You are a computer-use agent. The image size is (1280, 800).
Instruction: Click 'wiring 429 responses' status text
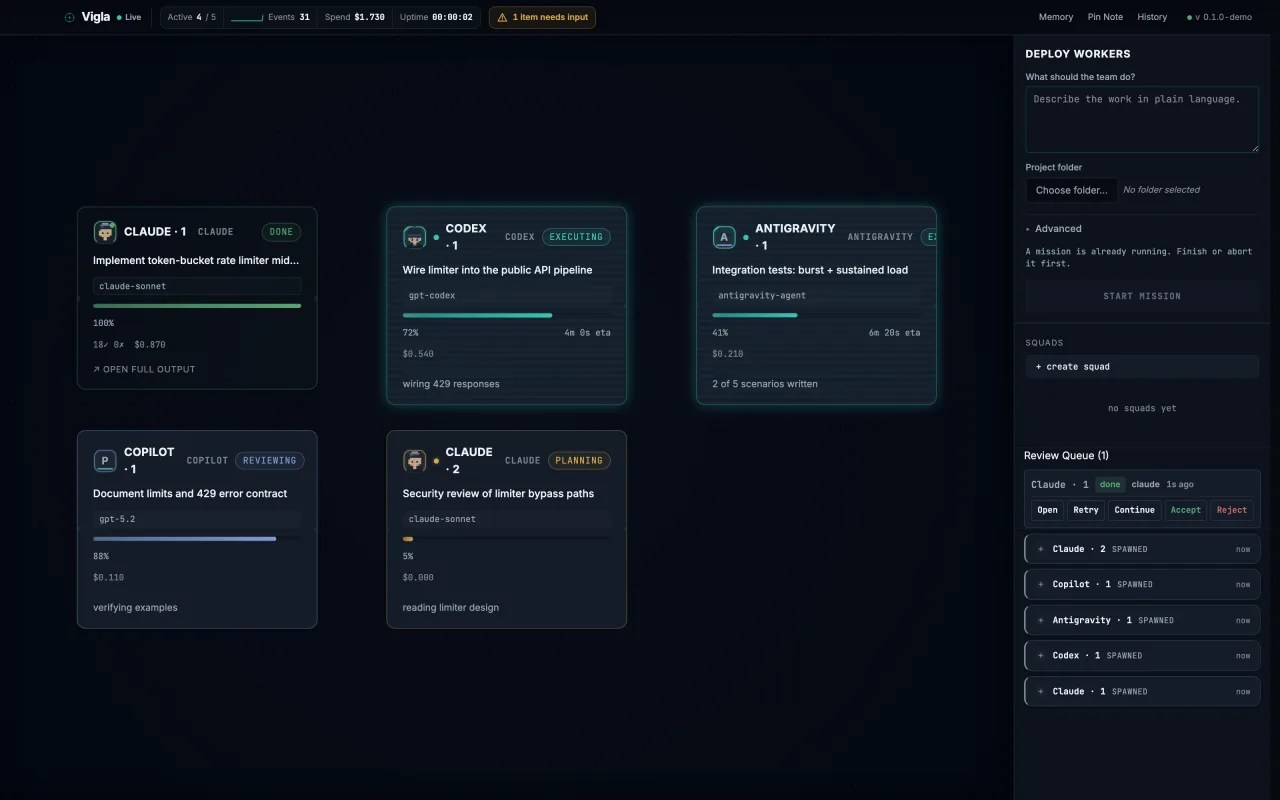click(451, 384)
